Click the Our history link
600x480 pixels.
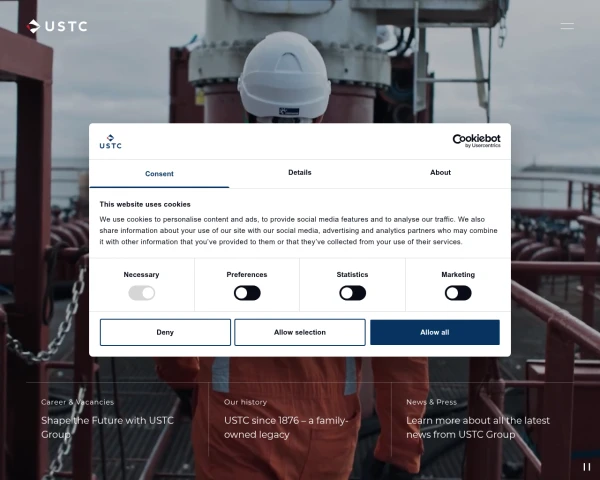245,402
